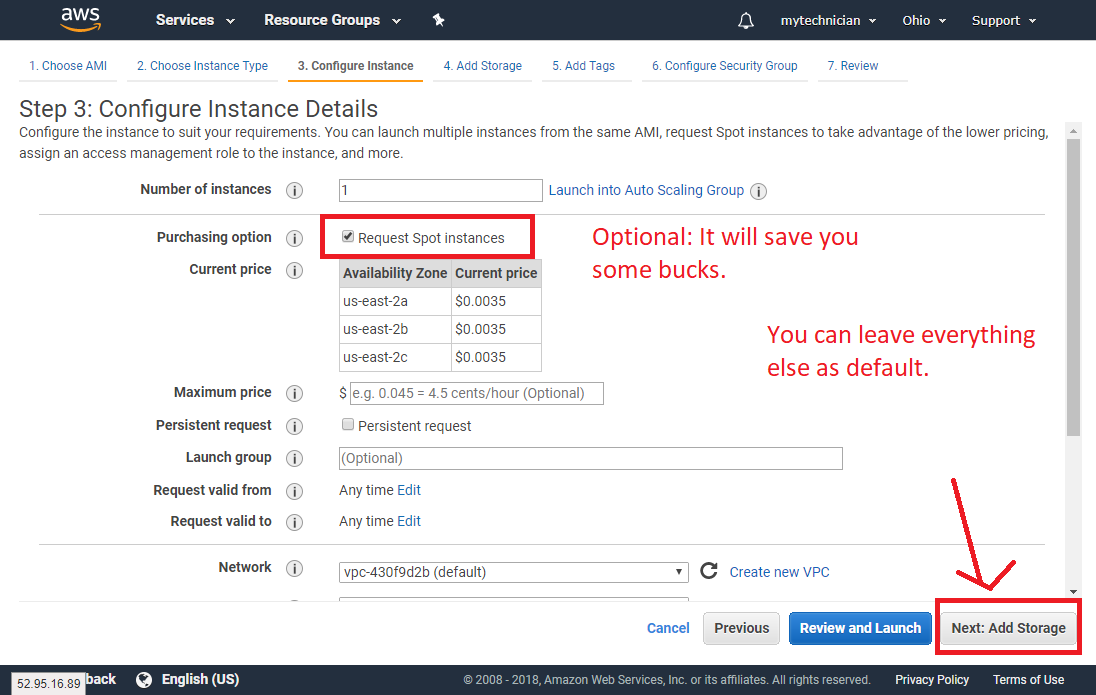
Task: Cancel the instance wizard
Action: pyautogui.click(x=668, y=628)
